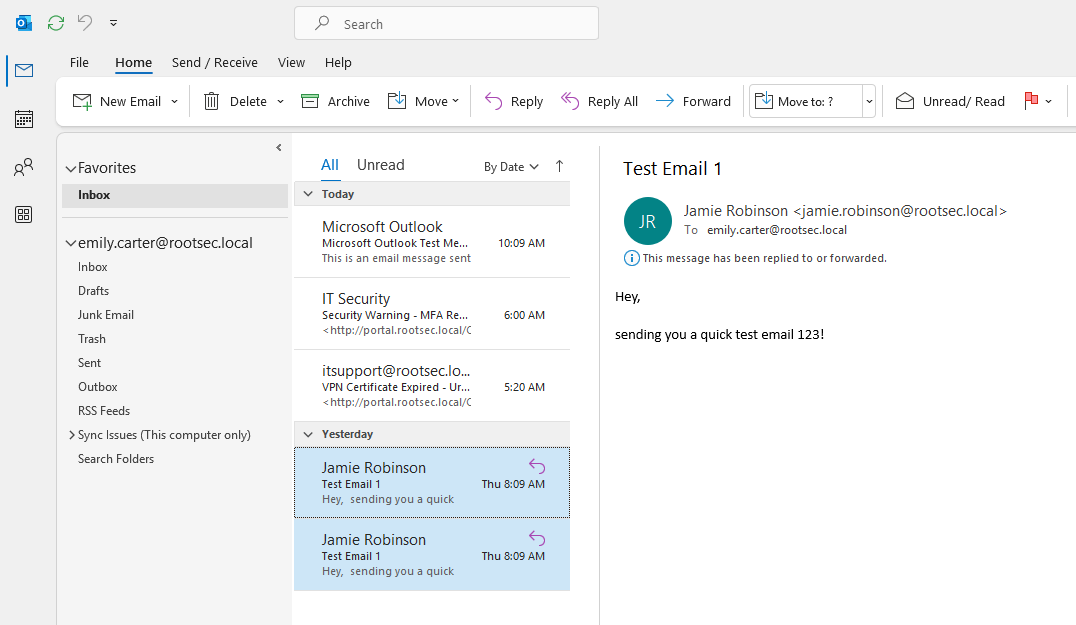
Task: Open the By Date sort dropdown
Action: click(511, 167)
